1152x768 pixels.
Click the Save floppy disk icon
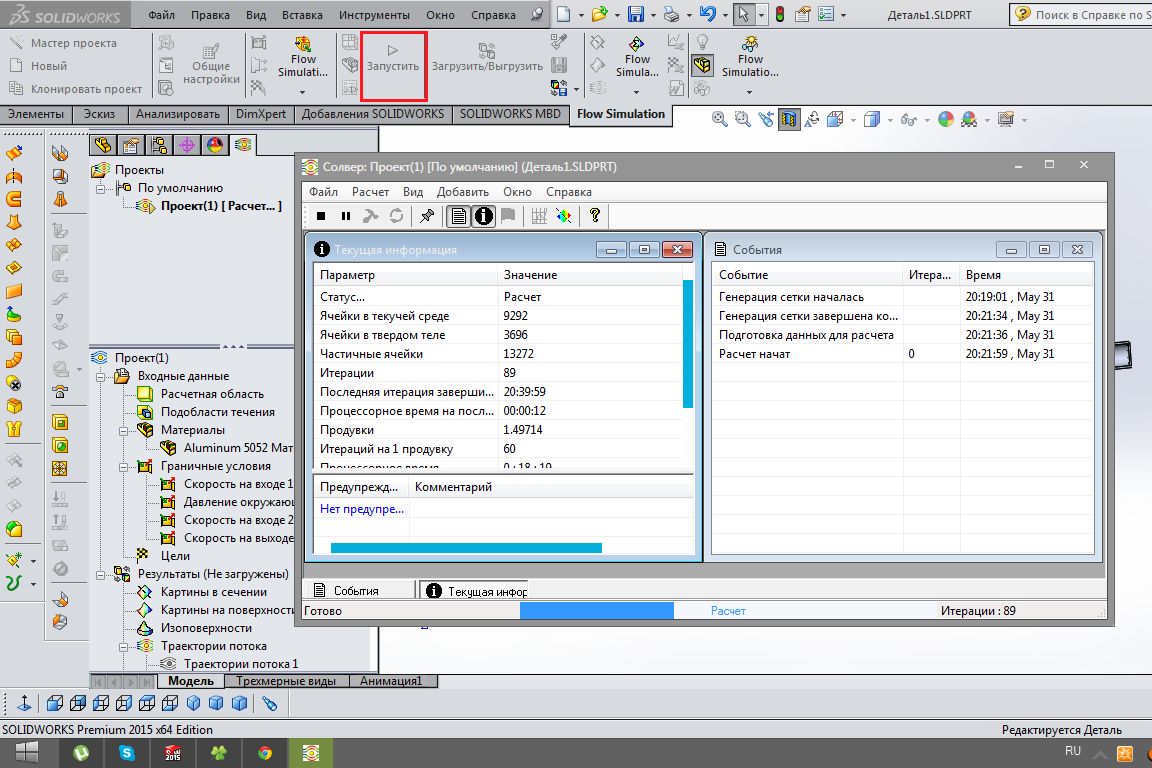(x=636, y=14)
